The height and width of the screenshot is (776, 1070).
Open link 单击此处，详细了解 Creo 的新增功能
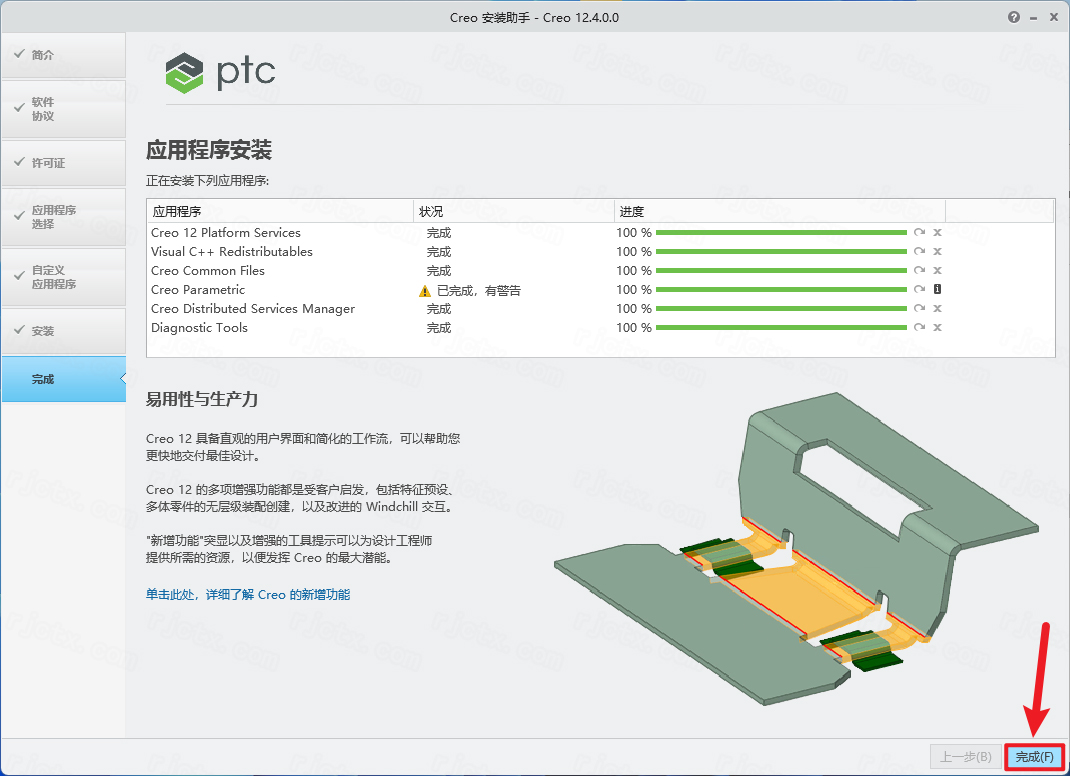248,594
